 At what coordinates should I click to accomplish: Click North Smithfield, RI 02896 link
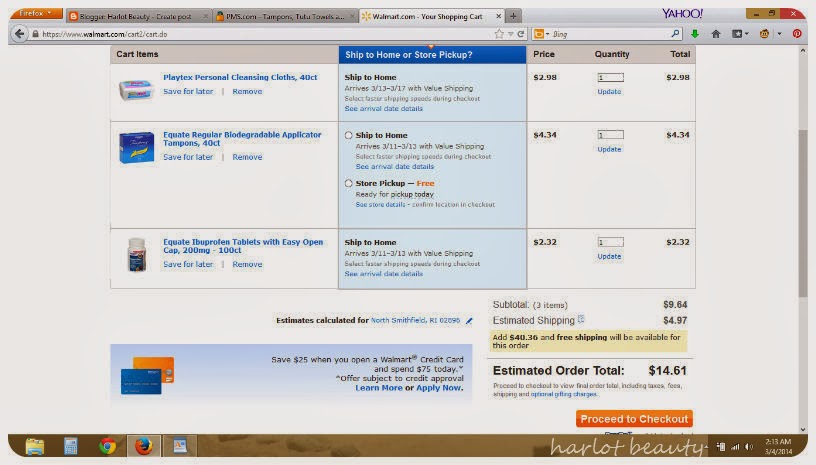click(415, 320)
